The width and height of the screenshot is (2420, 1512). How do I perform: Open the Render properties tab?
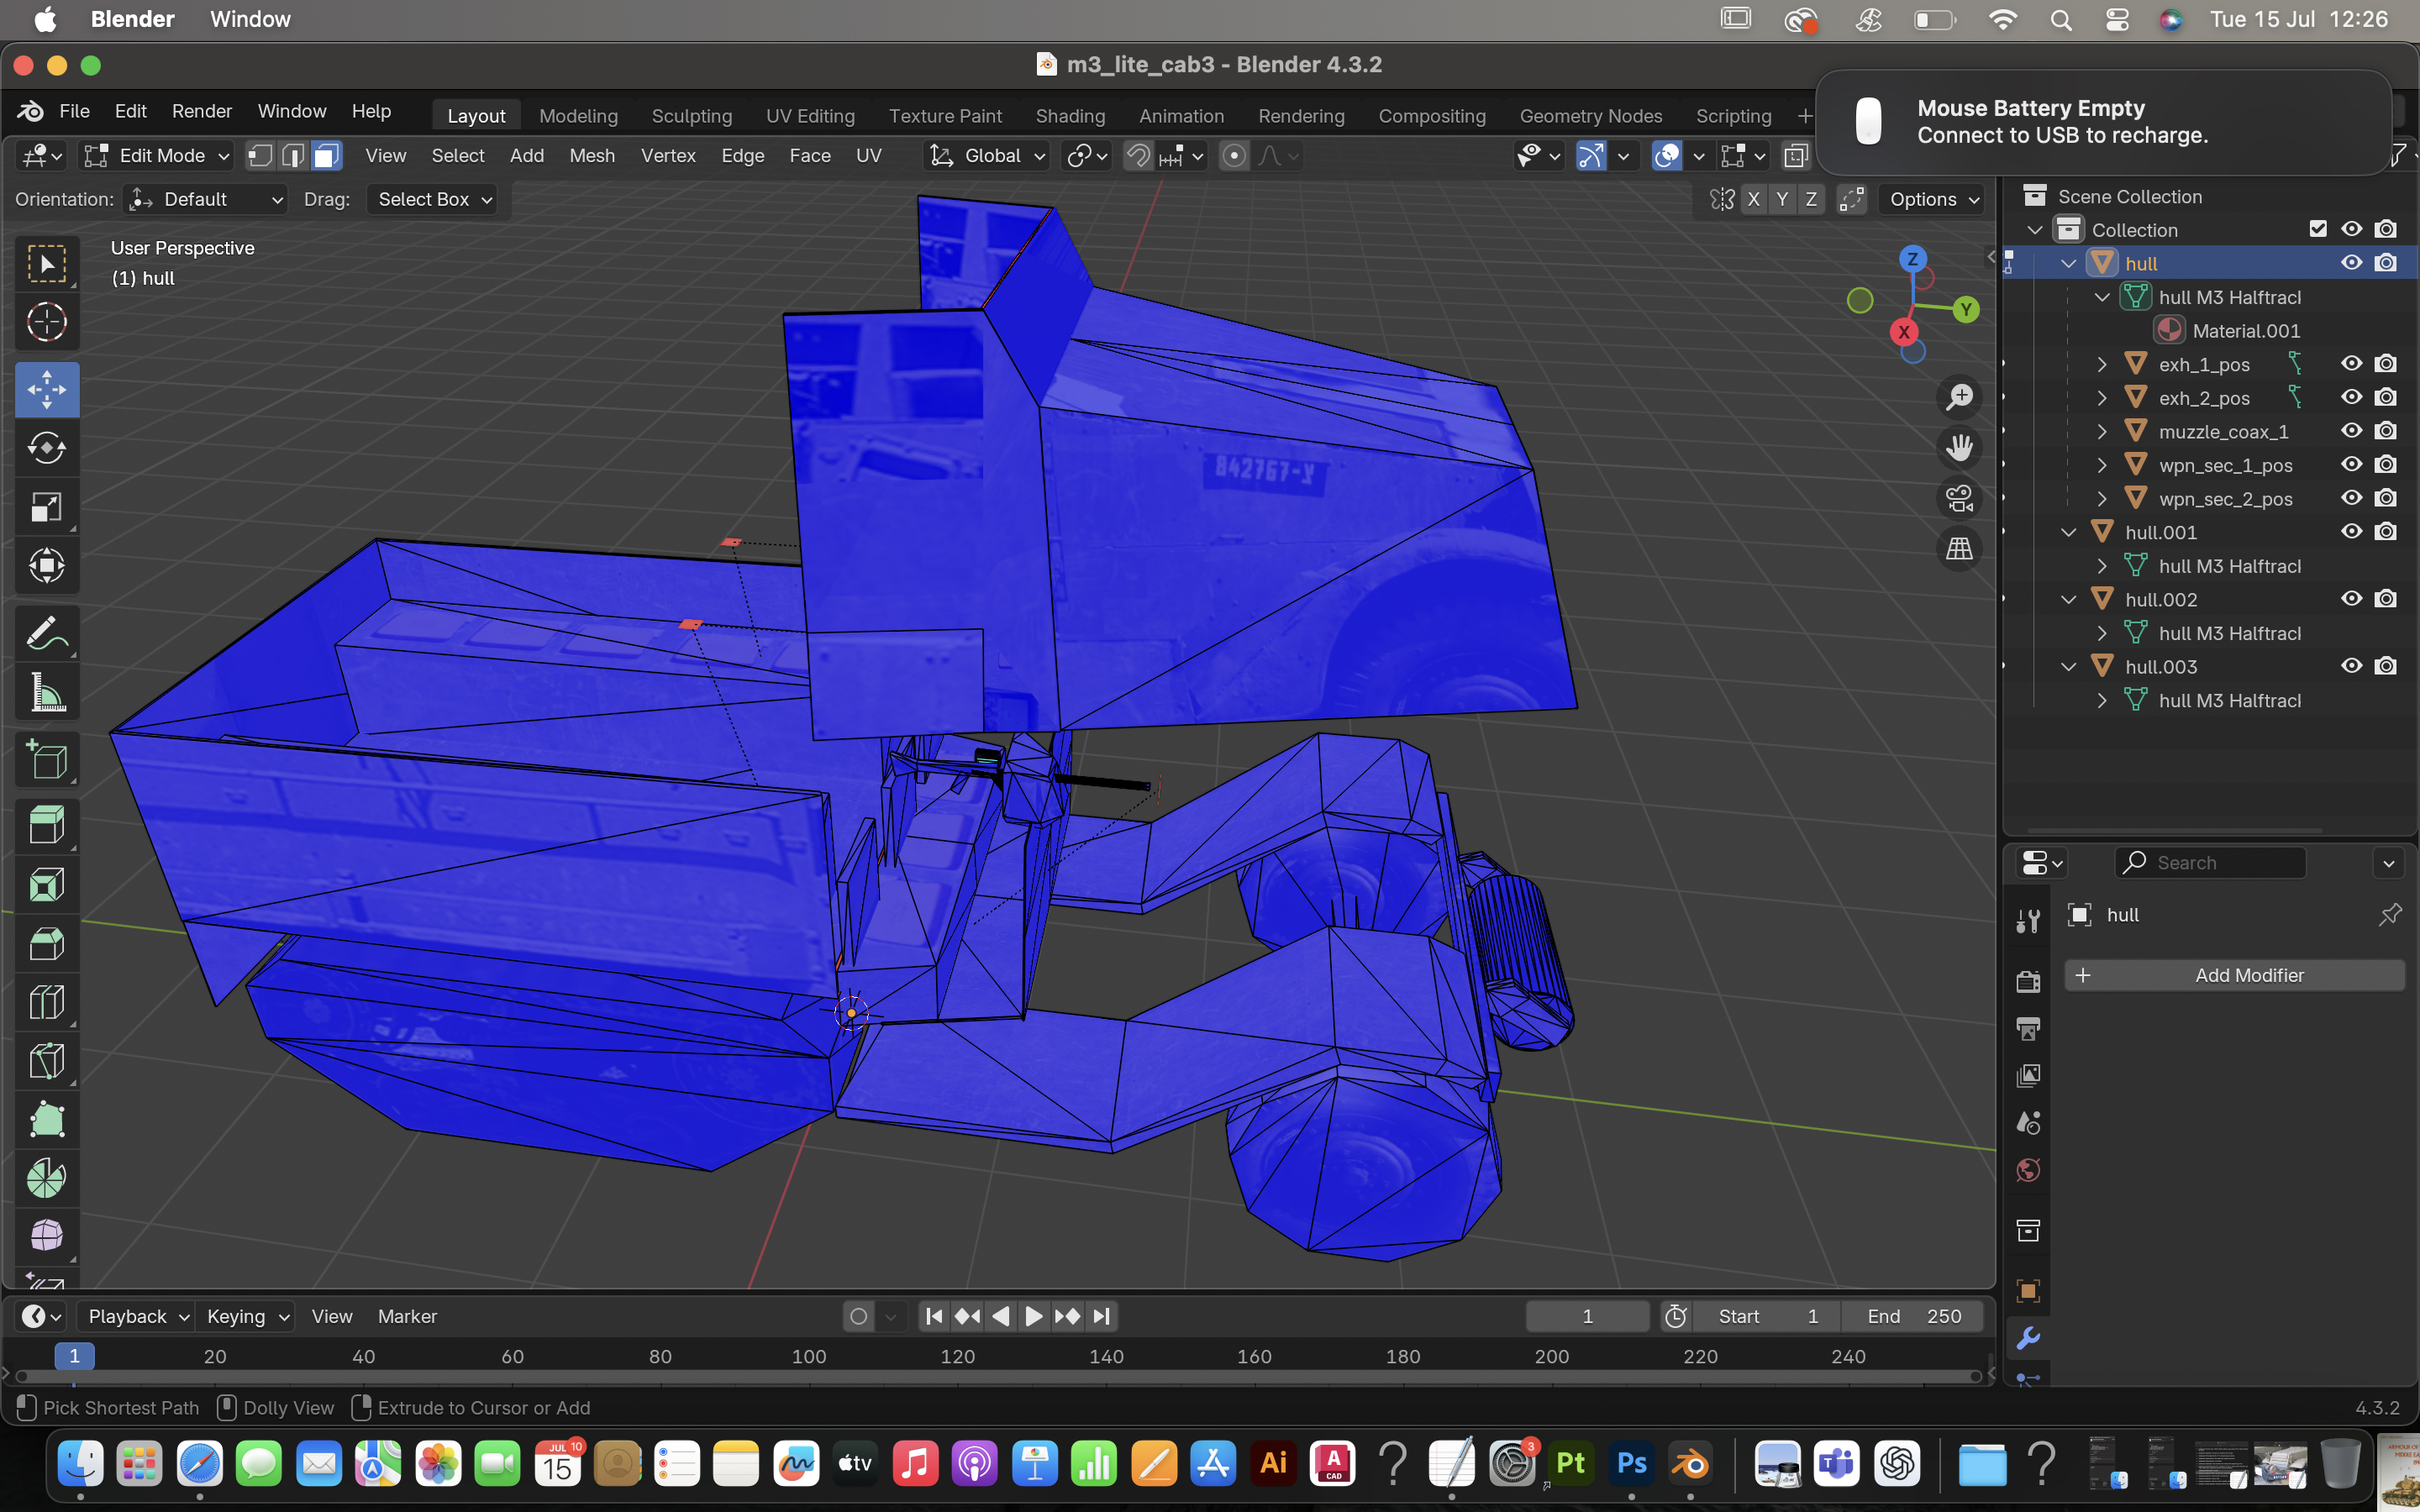click(x=2028, y=982)
